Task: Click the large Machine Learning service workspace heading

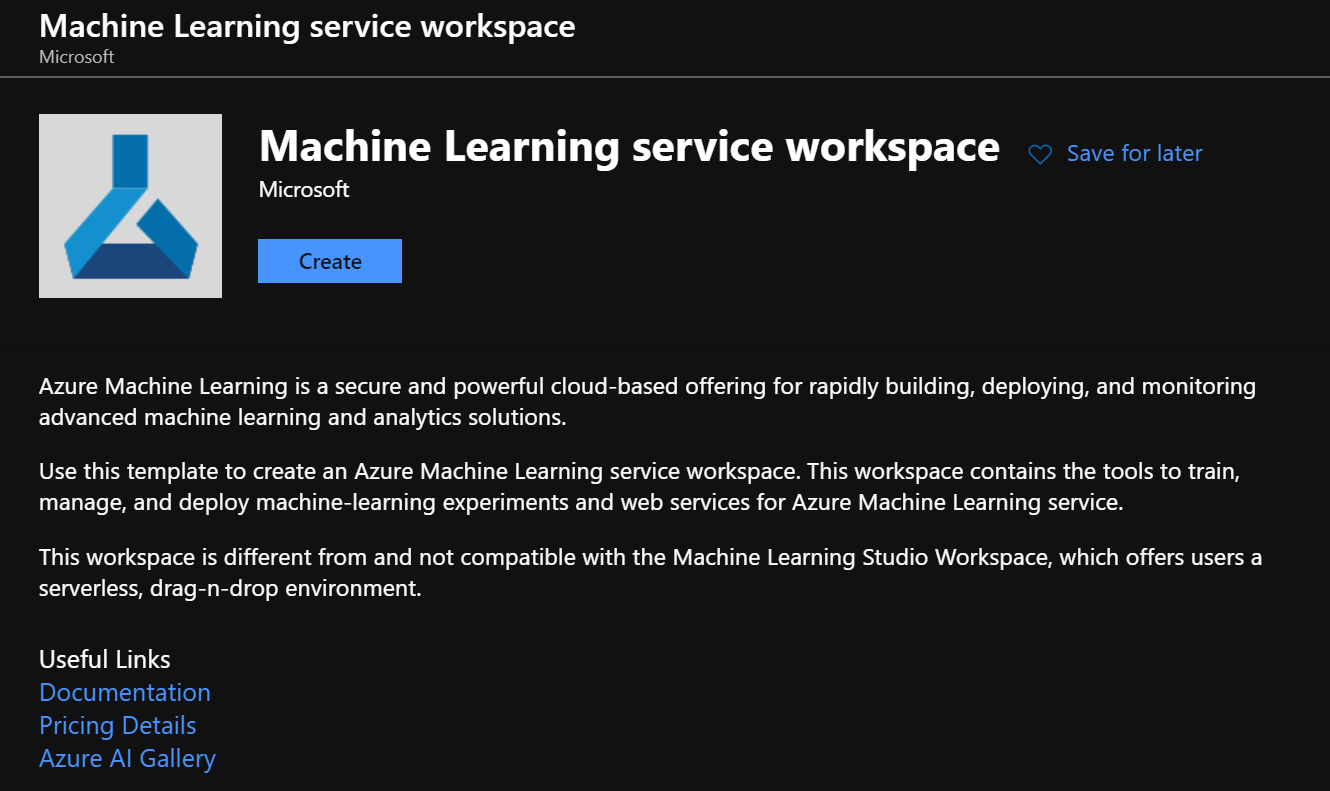Action: click(x=629, y=147)
